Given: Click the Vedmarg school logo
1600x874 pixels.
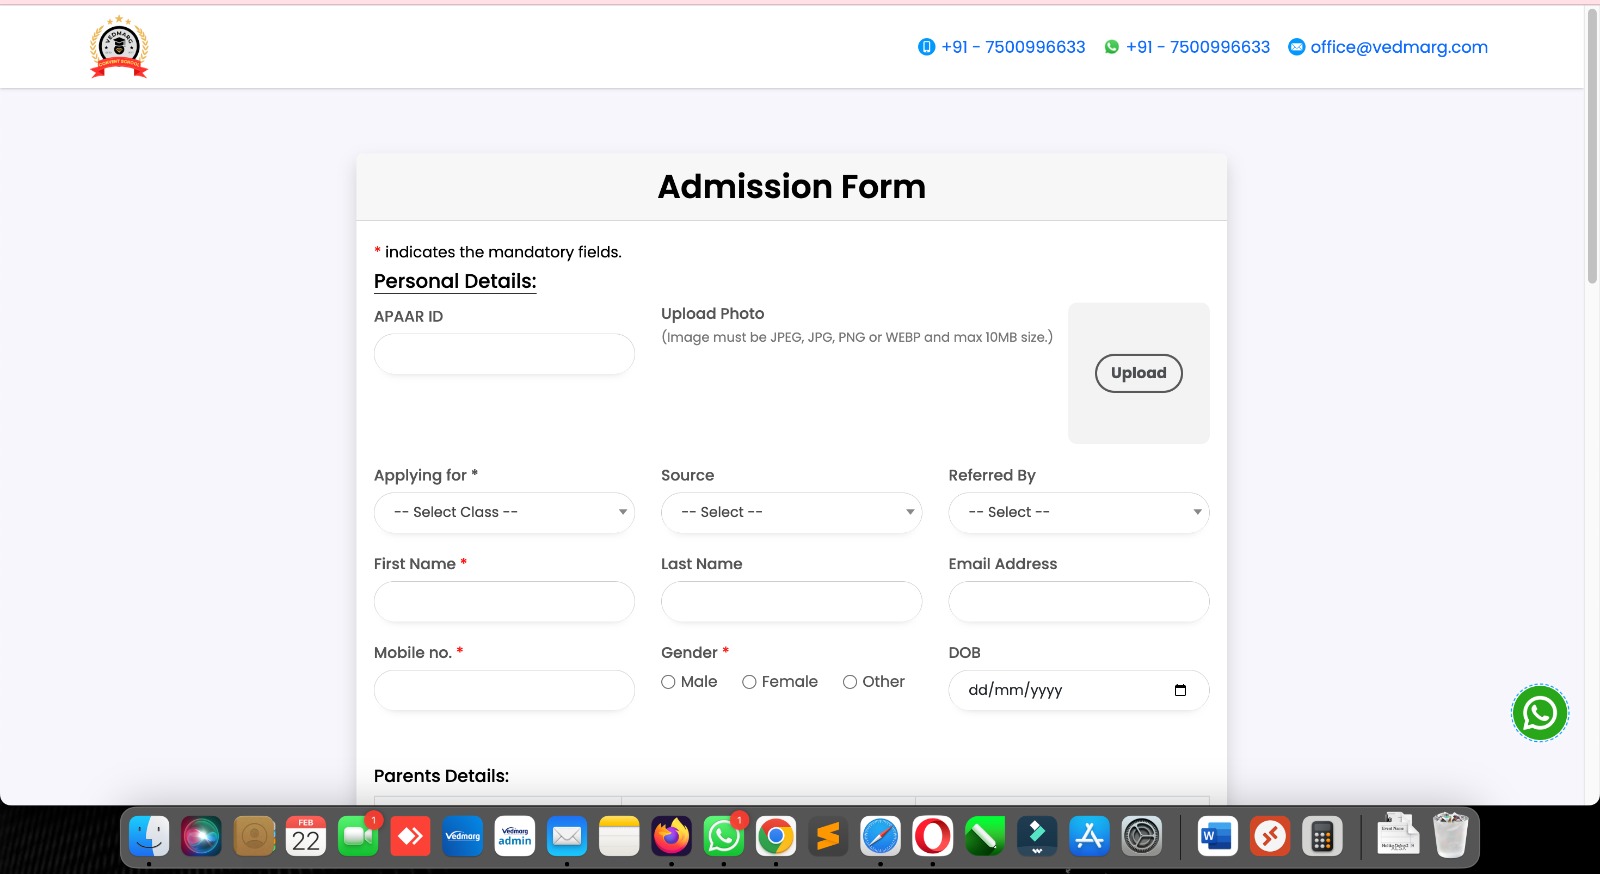Looking at the screenshot, I should coord(119,46).
